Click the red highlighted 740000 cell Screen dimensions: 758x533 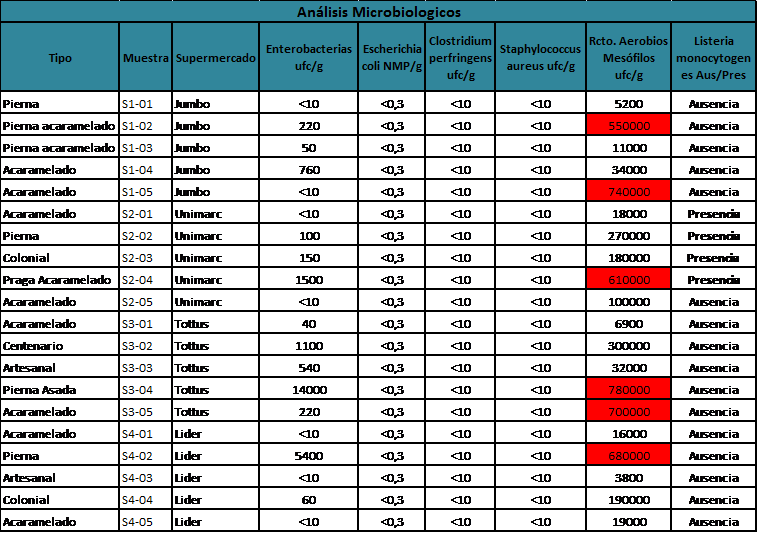tap(628, 191)
